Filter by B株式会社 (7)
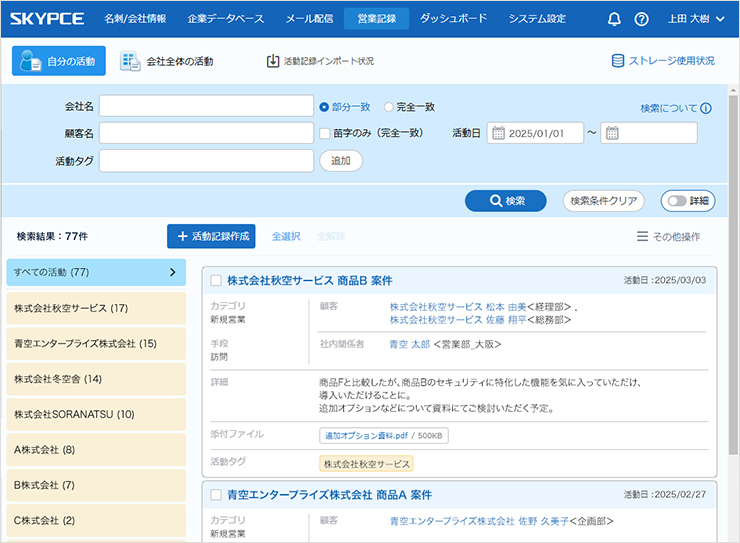Viewport: 740px width, 543px height. click(x=96, y=485)
